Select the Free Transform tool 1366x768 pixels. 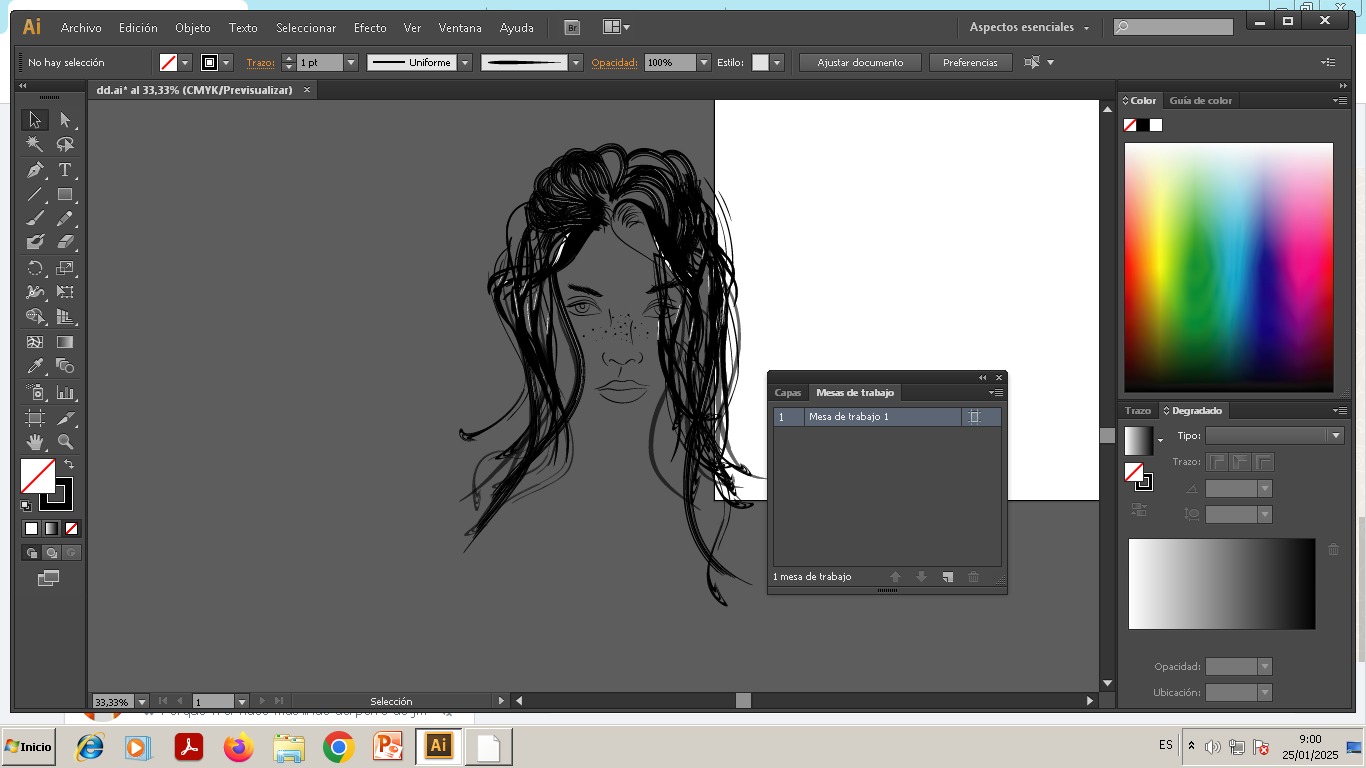65,292
